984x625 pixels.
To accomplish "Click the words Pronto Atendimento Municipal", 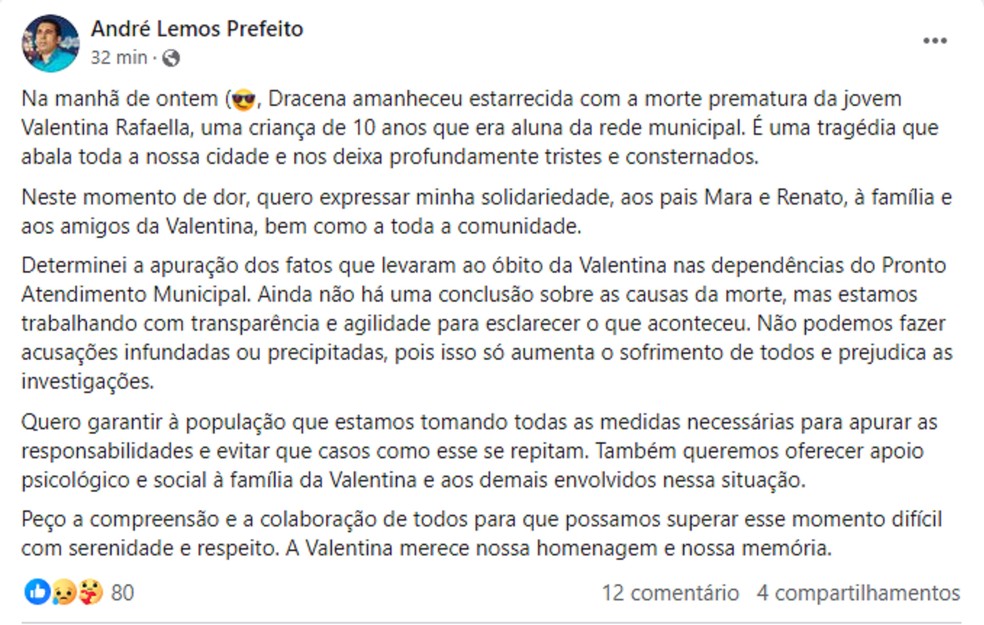I will tap(484, 280).
